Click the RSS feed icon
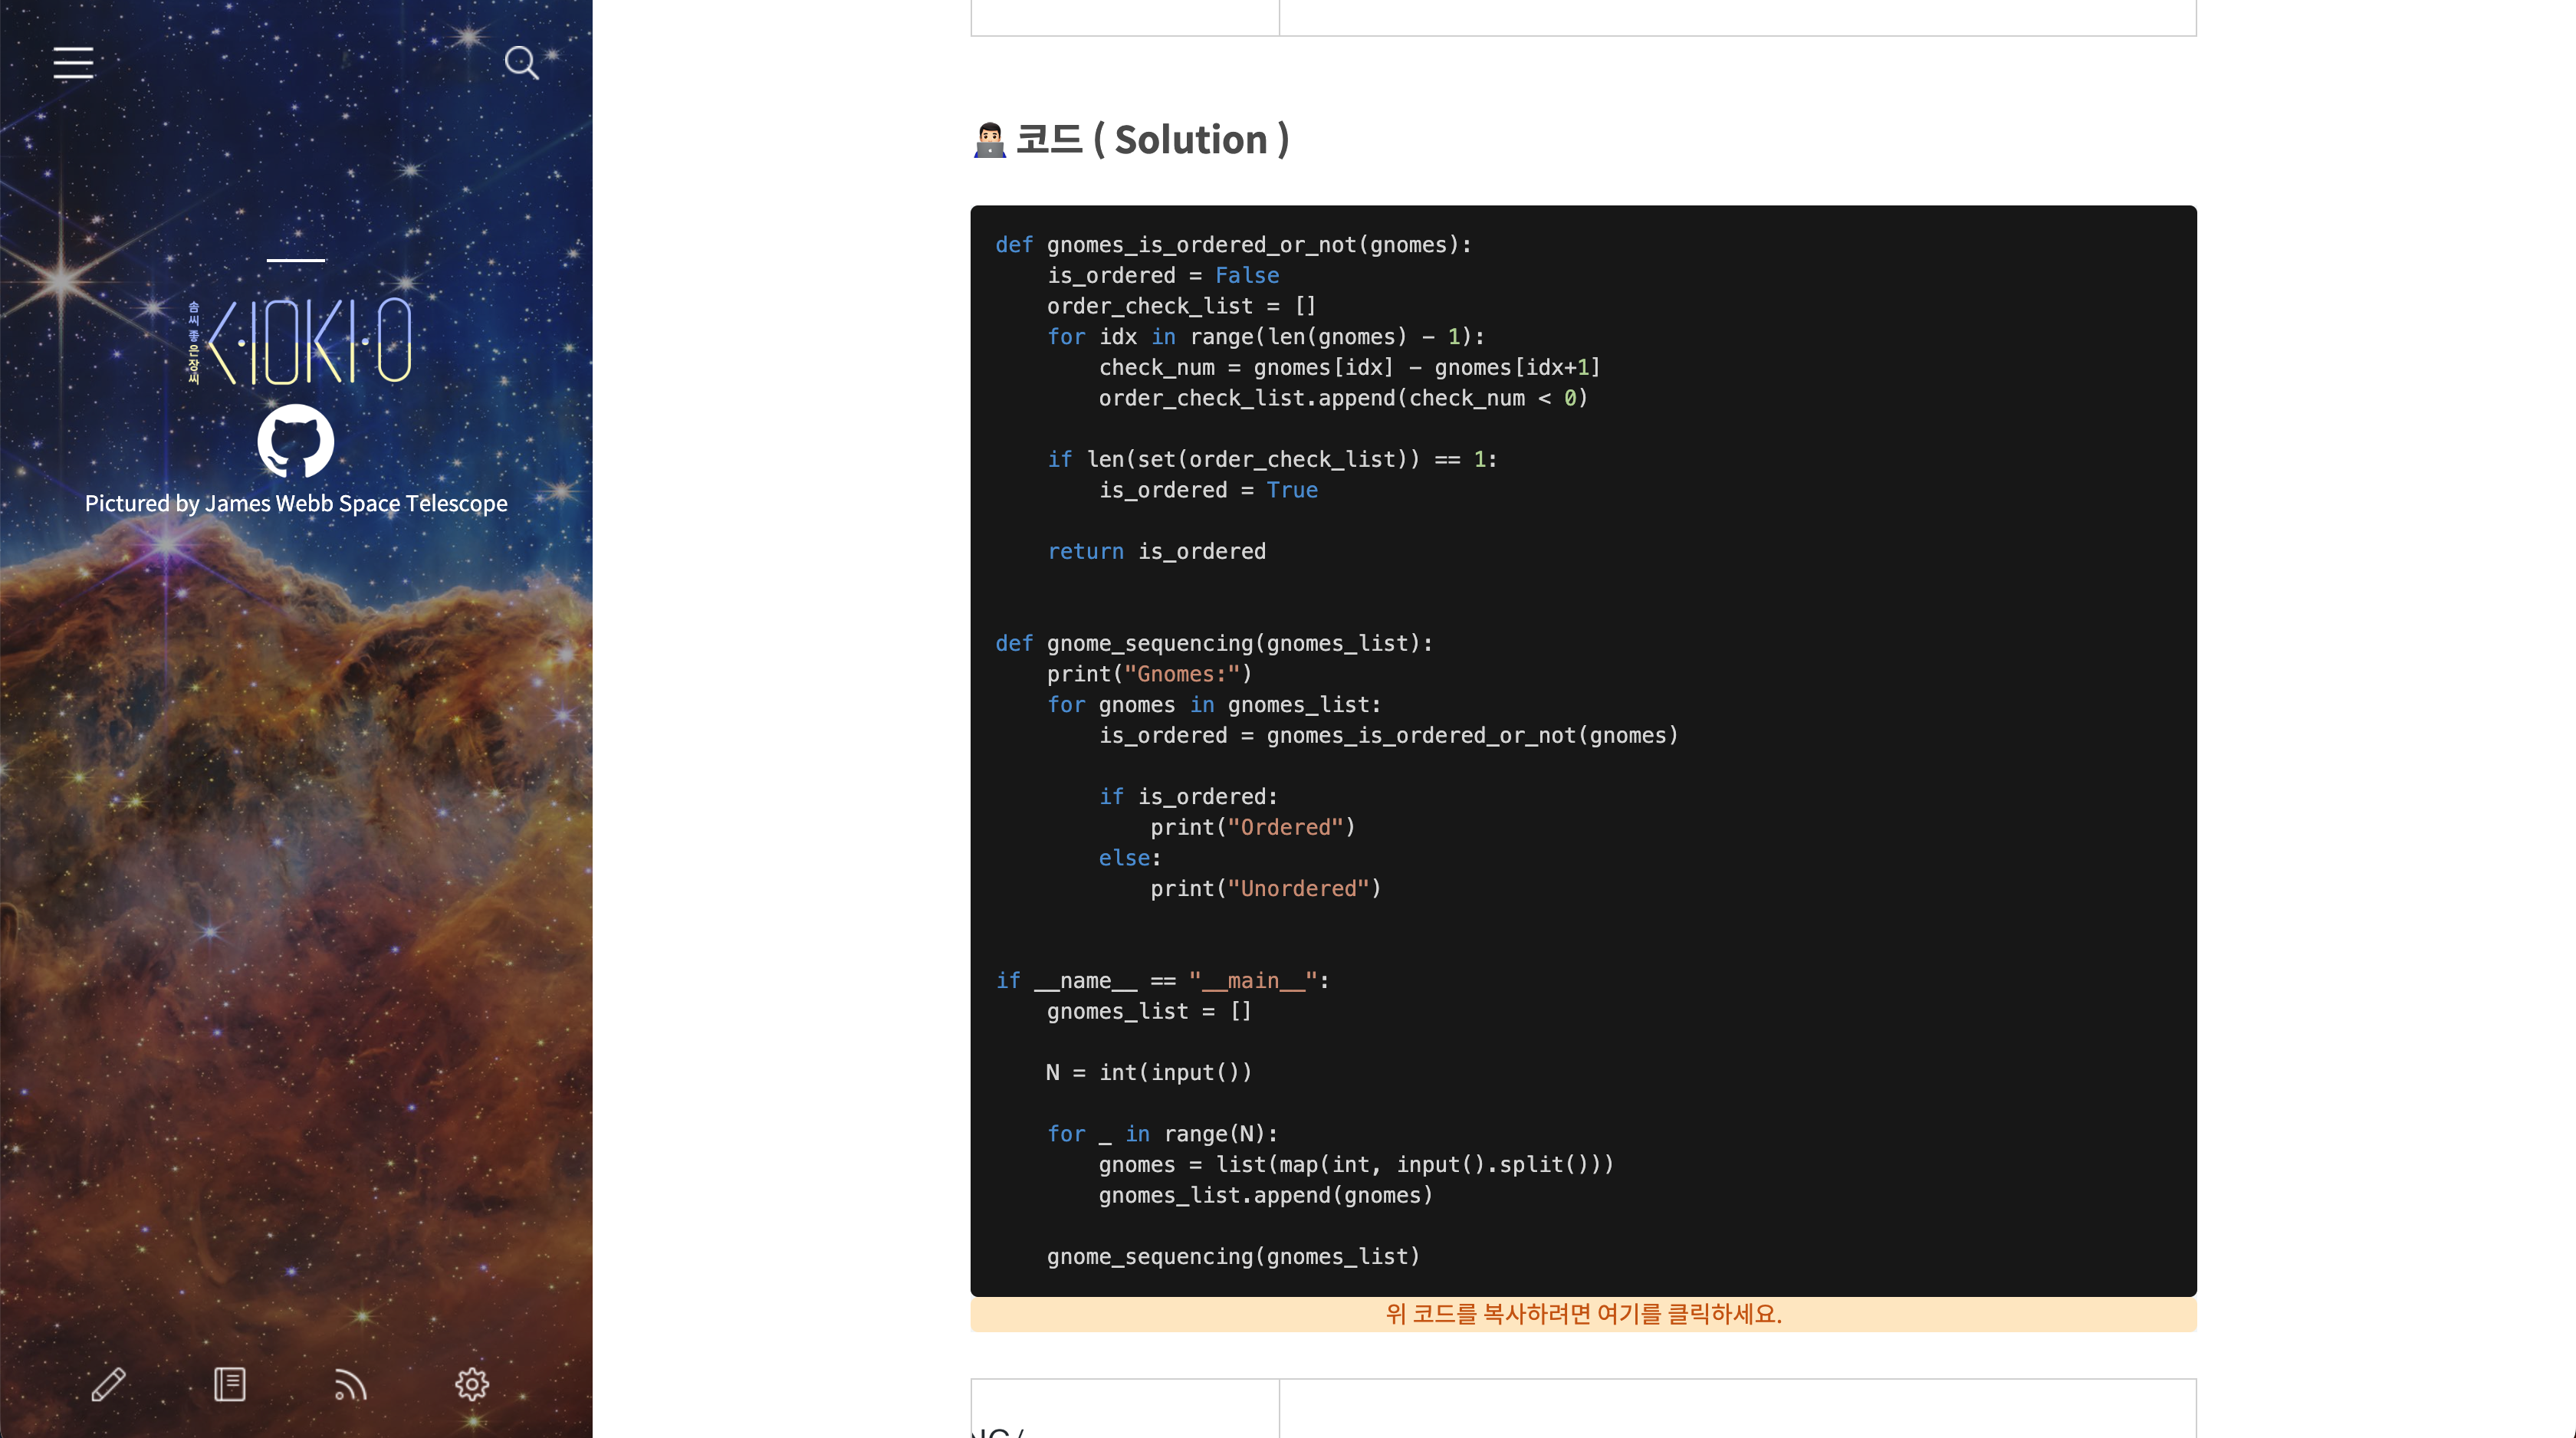 (x=350, y=1385)
